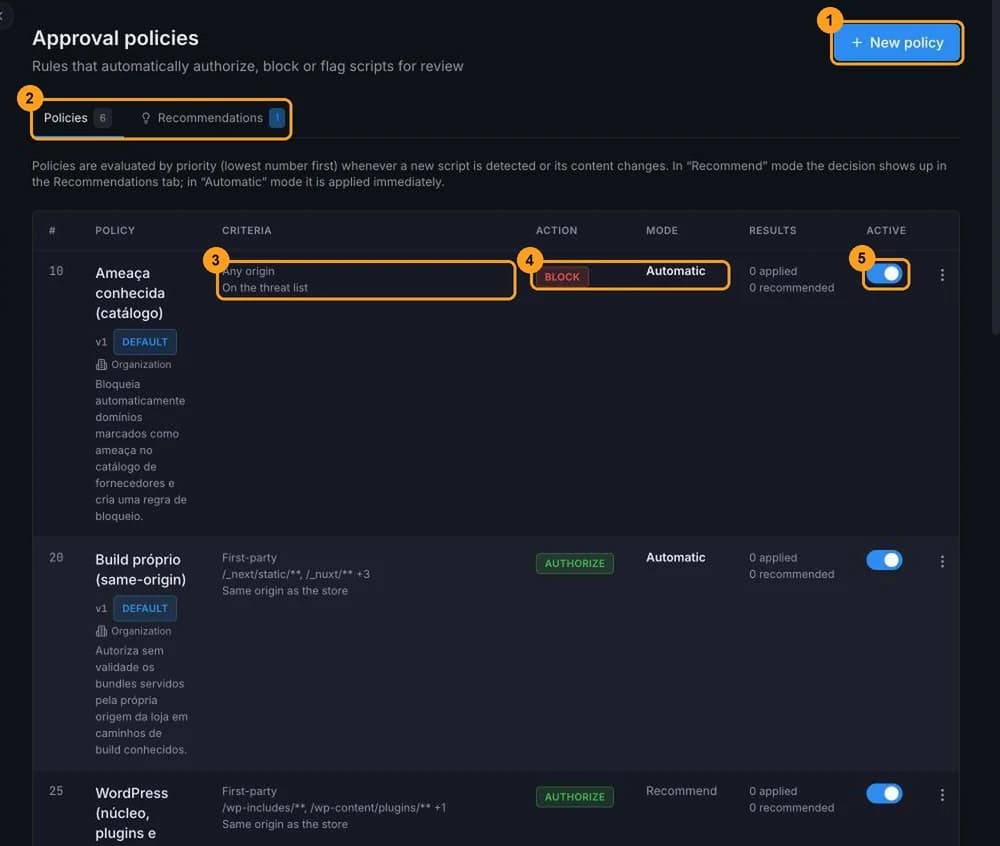Click the AUTHORIZE badge for Build próprio
Screen dimensions: 1000x846
point(575,563)
